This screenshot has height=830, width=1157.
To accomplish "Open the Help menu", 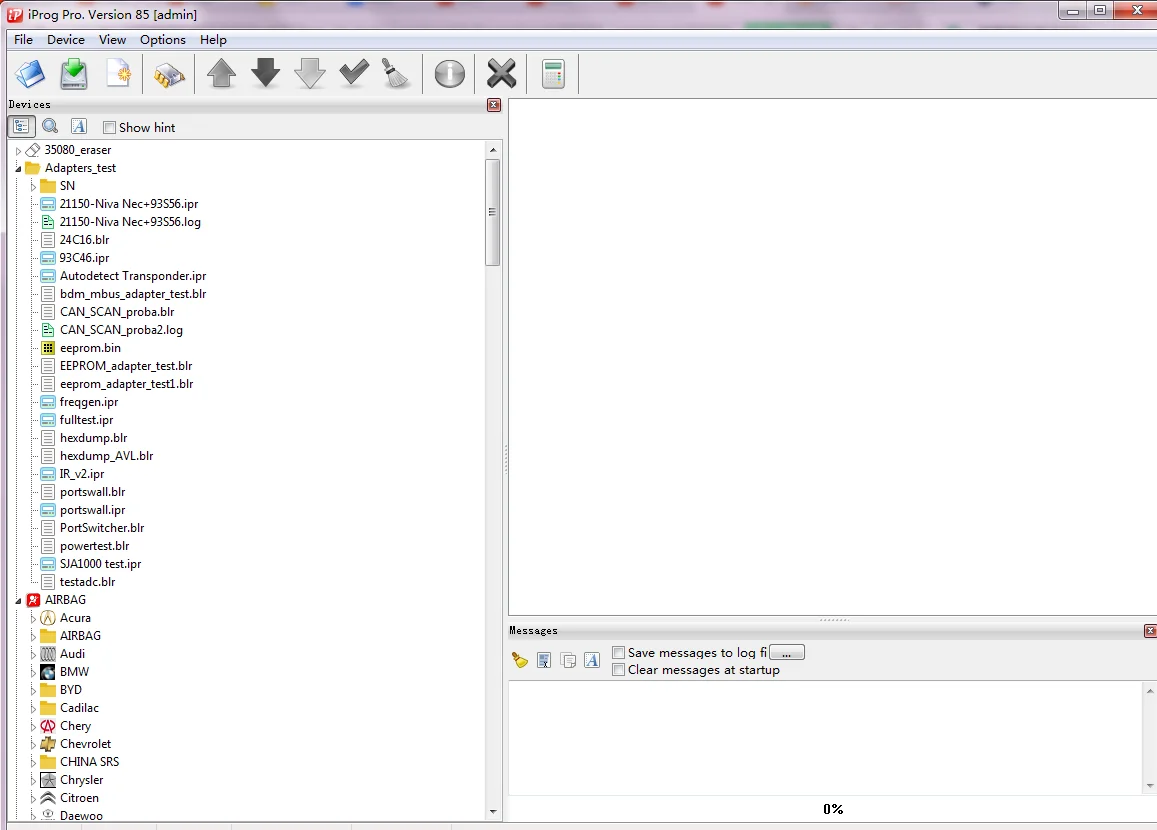I will pyautogui.click(x=213, y=40).
